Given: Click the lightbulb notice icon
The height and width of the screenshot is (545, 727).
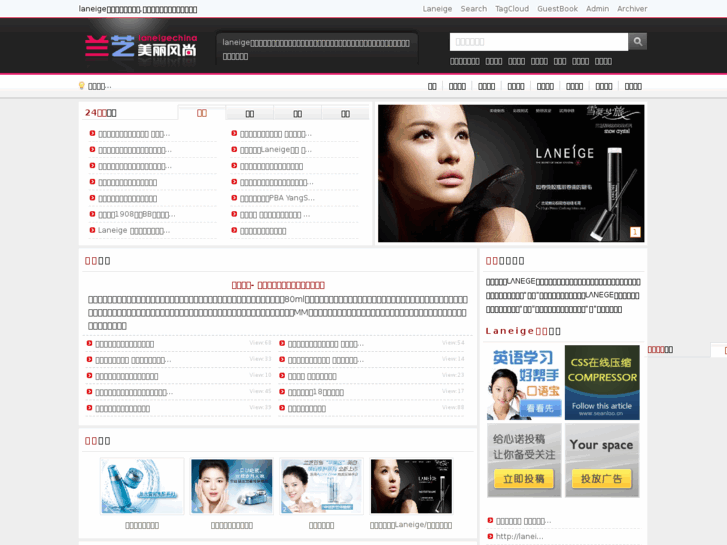Looking at the screenshot, I should pos(82,85).
